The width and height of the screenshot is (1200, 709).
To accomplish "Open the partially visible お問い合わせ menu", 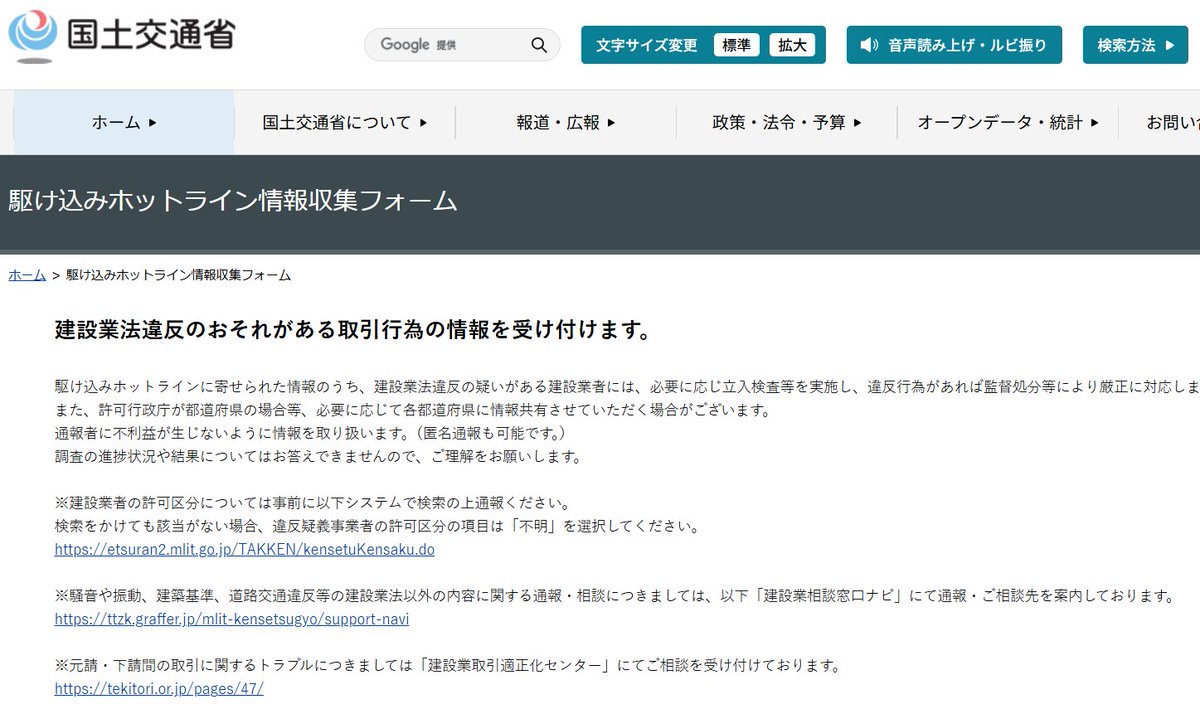I will pyautogui.click(x=1160, y=122).
